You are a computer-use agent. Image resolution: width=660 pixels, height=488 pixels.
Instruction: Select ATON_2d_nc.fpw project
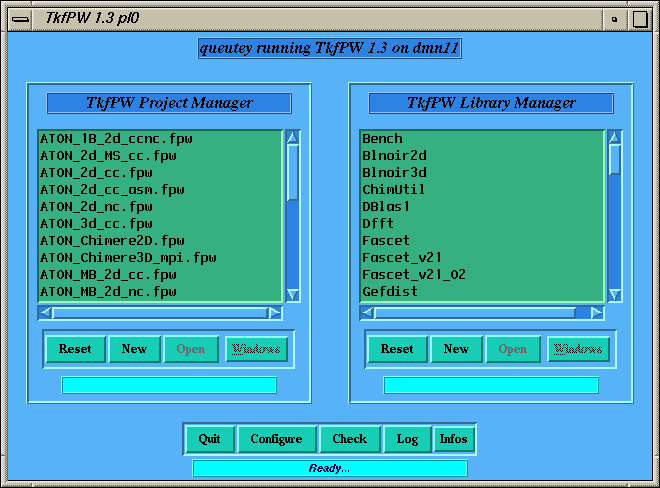point(160,207)
